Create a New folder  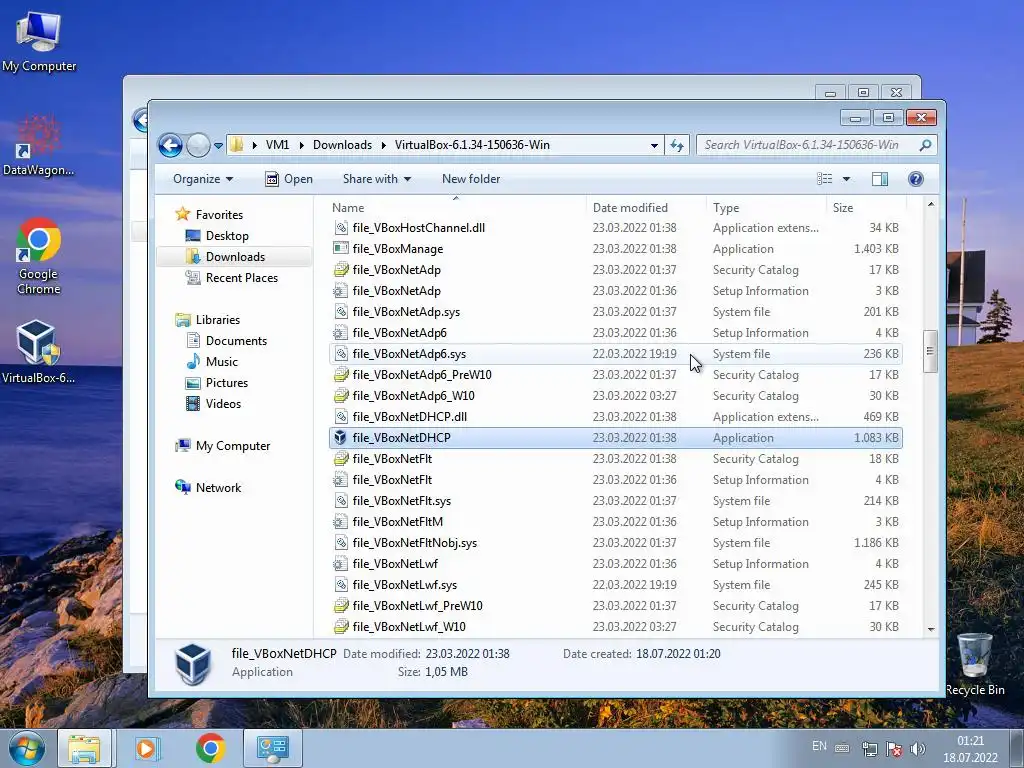click(471, 179)
